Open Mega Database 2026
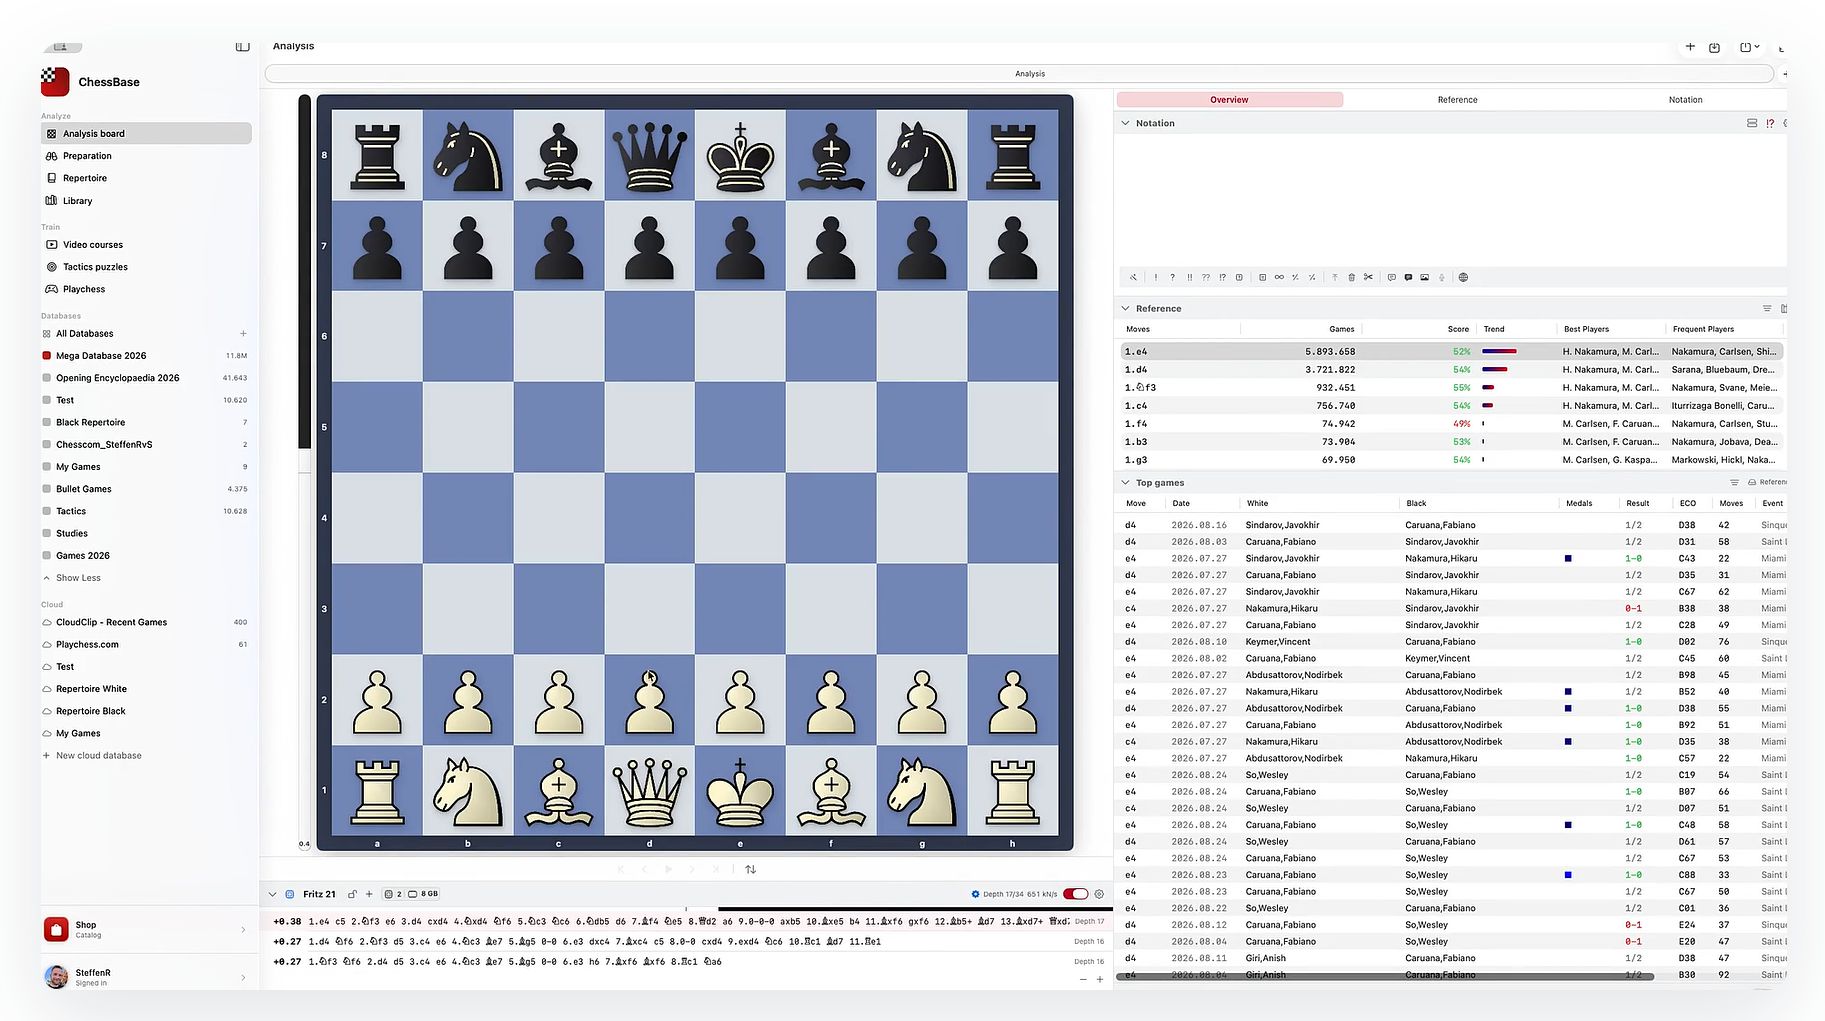 [101, 356]
